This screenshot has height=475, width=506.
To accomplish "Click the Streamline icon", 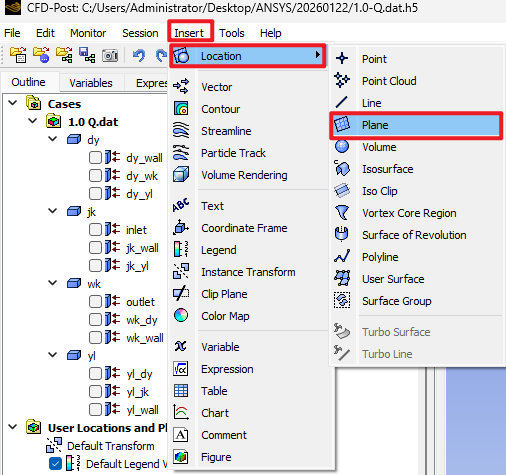I will 181,130.
